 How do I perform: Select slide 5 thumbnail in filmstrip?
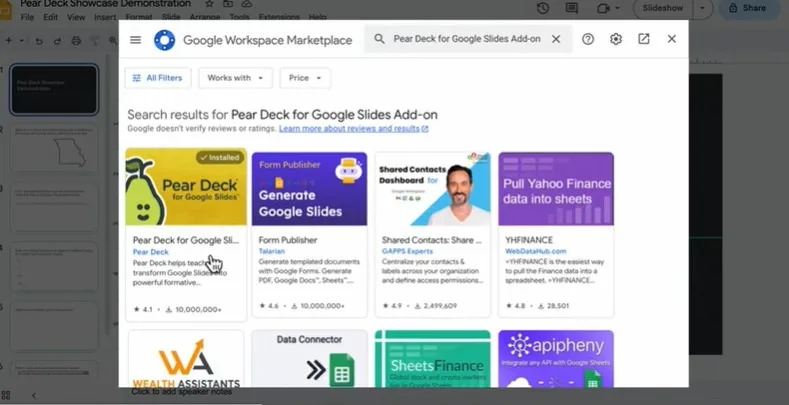pyautogui.click(x=54, y=326)
